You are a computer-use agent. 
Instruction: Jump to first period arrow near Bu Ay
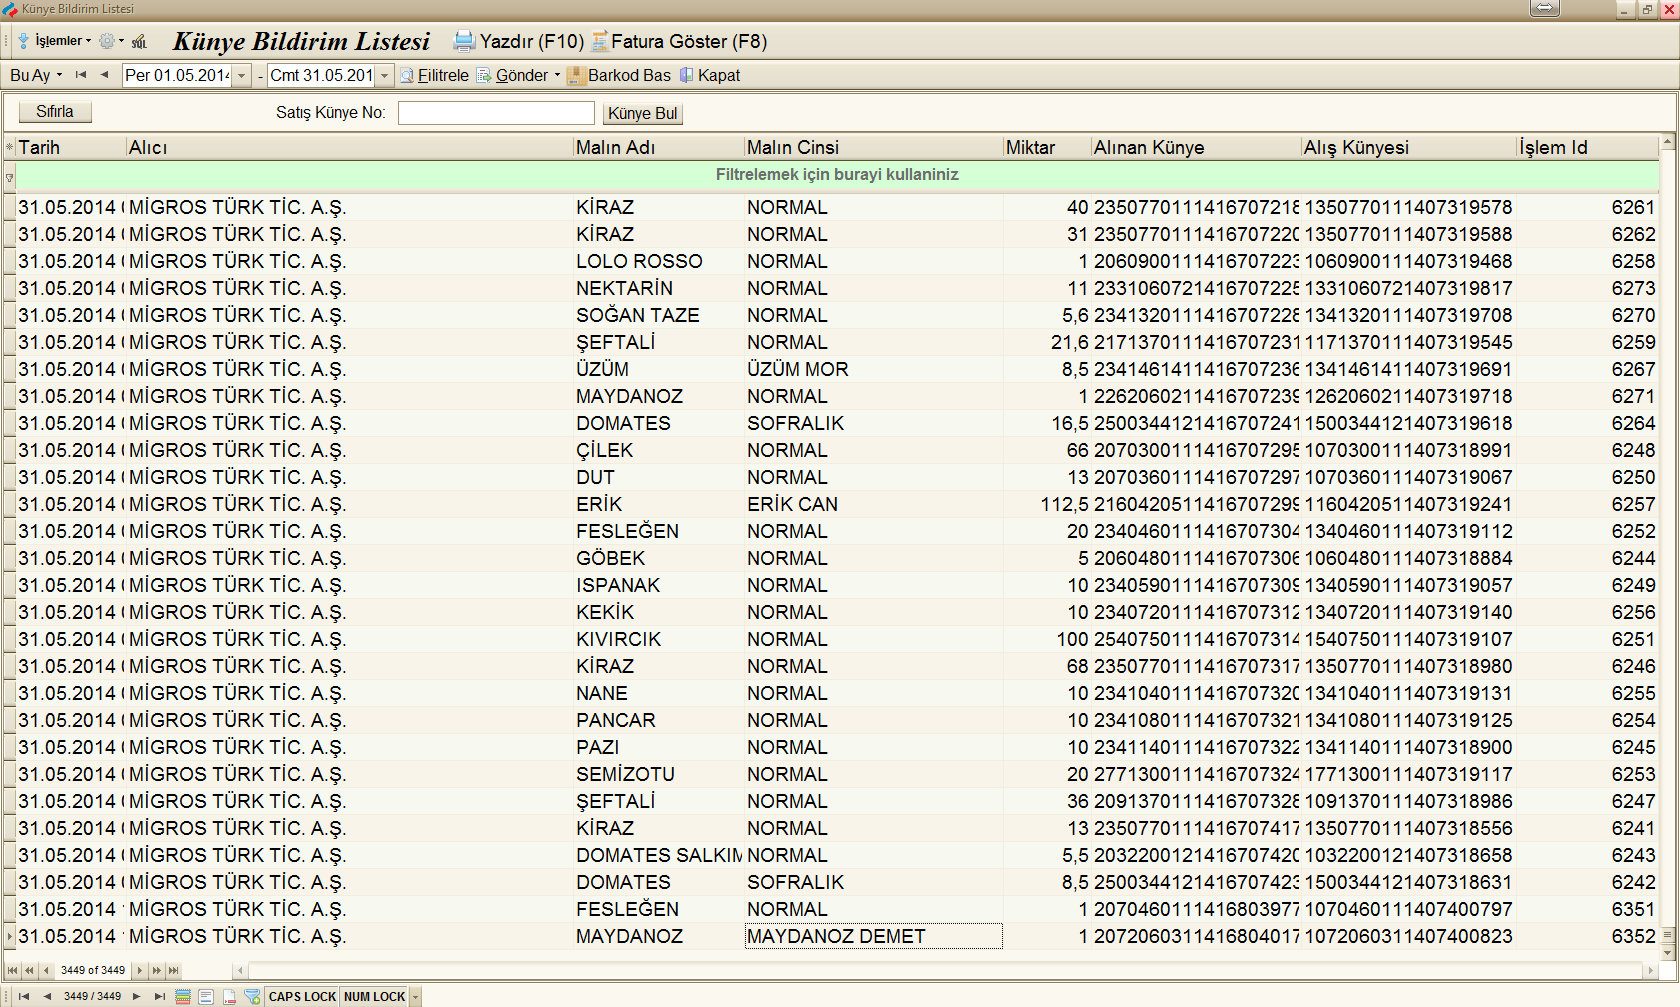coord(81,75)
